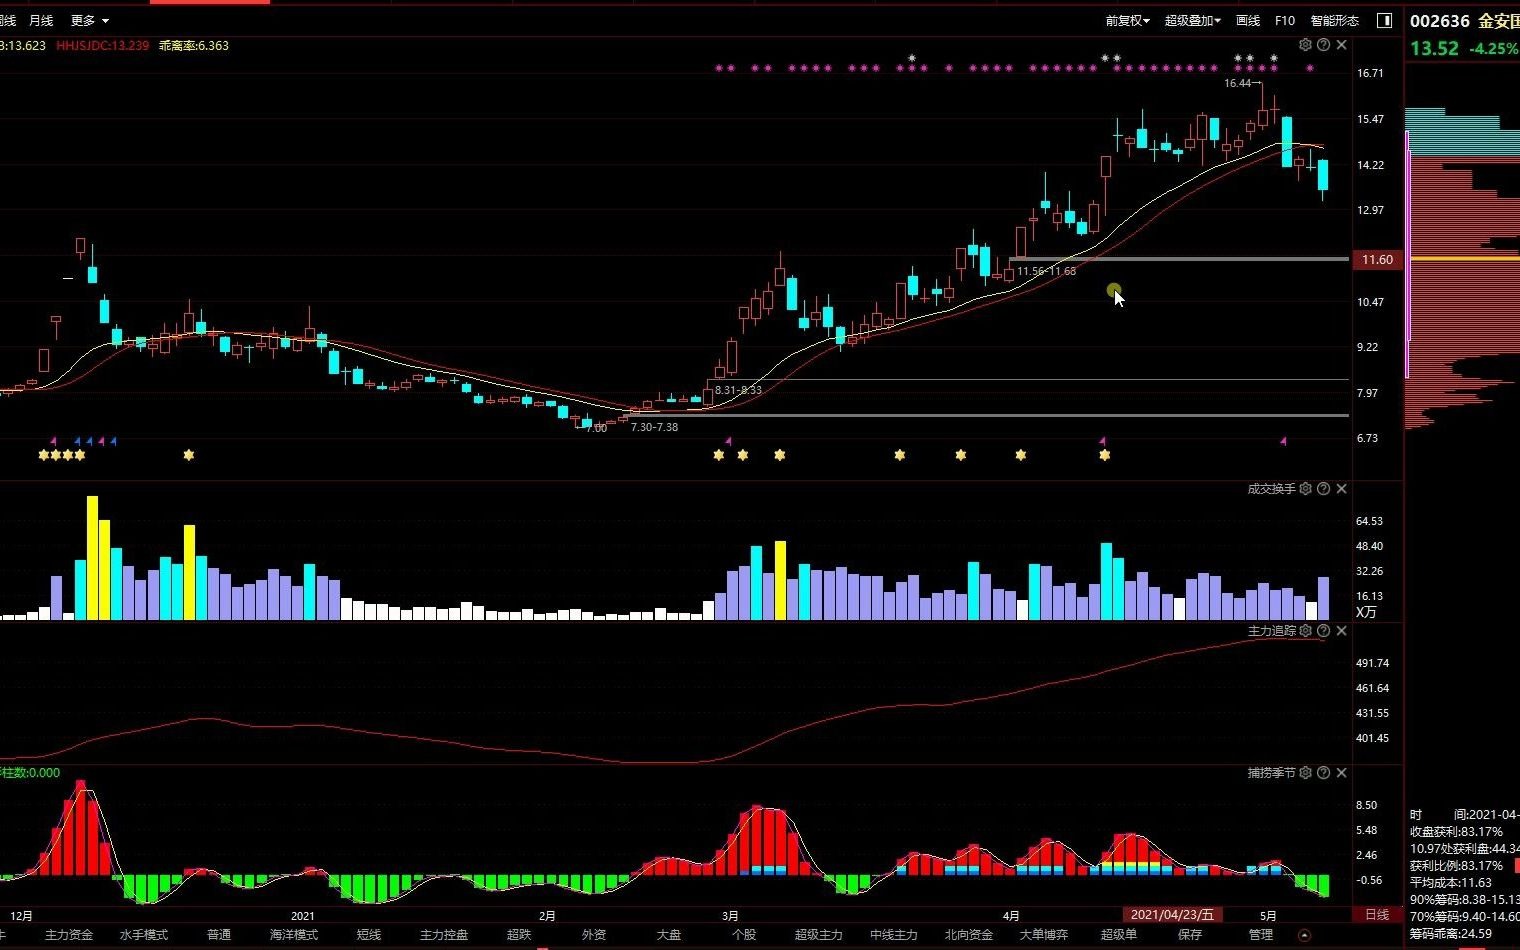
Task: Select 外资 indicator tab
Action: pyautogui.click(x=594, y=935)
